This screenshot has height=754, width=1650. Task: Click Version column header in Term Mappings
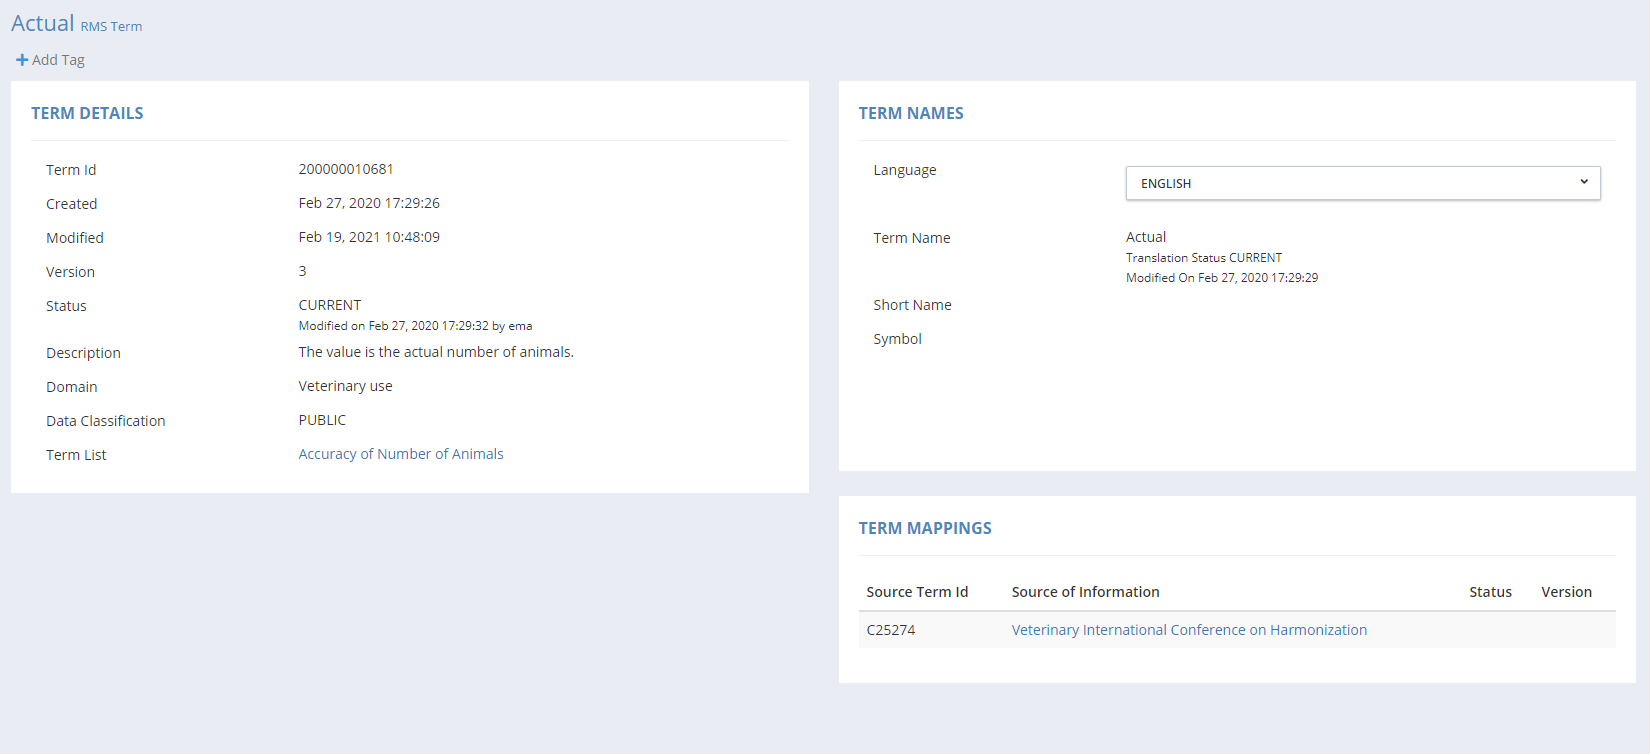[x=1566, y=592]
